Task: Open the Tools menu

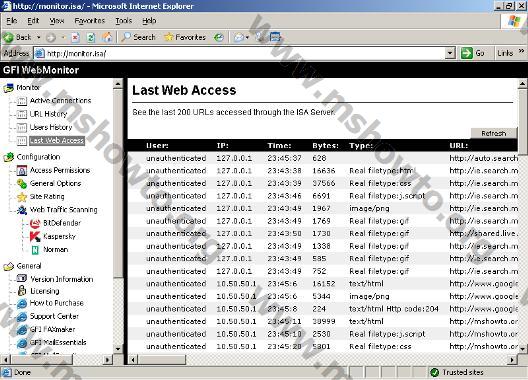Action: [x=124, y=21]
